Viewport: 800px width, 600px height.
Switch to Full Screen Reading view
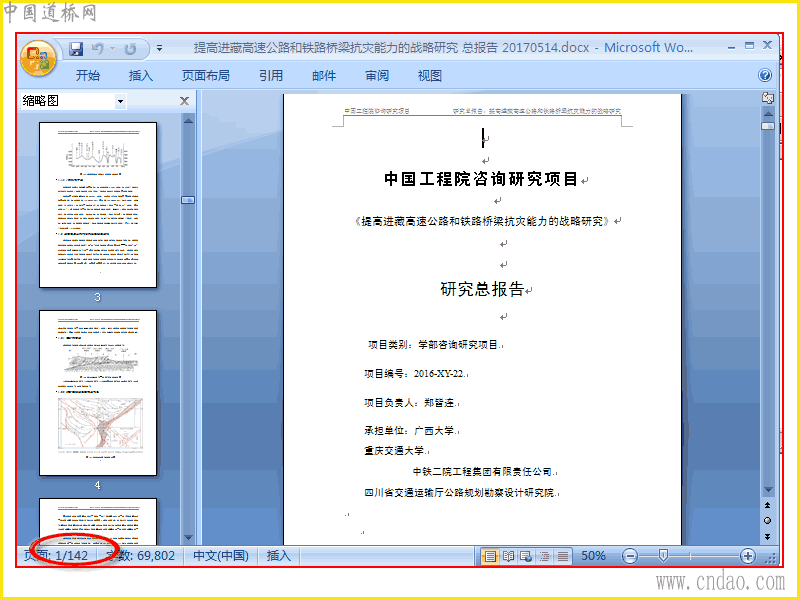click(x=508, y=556)
